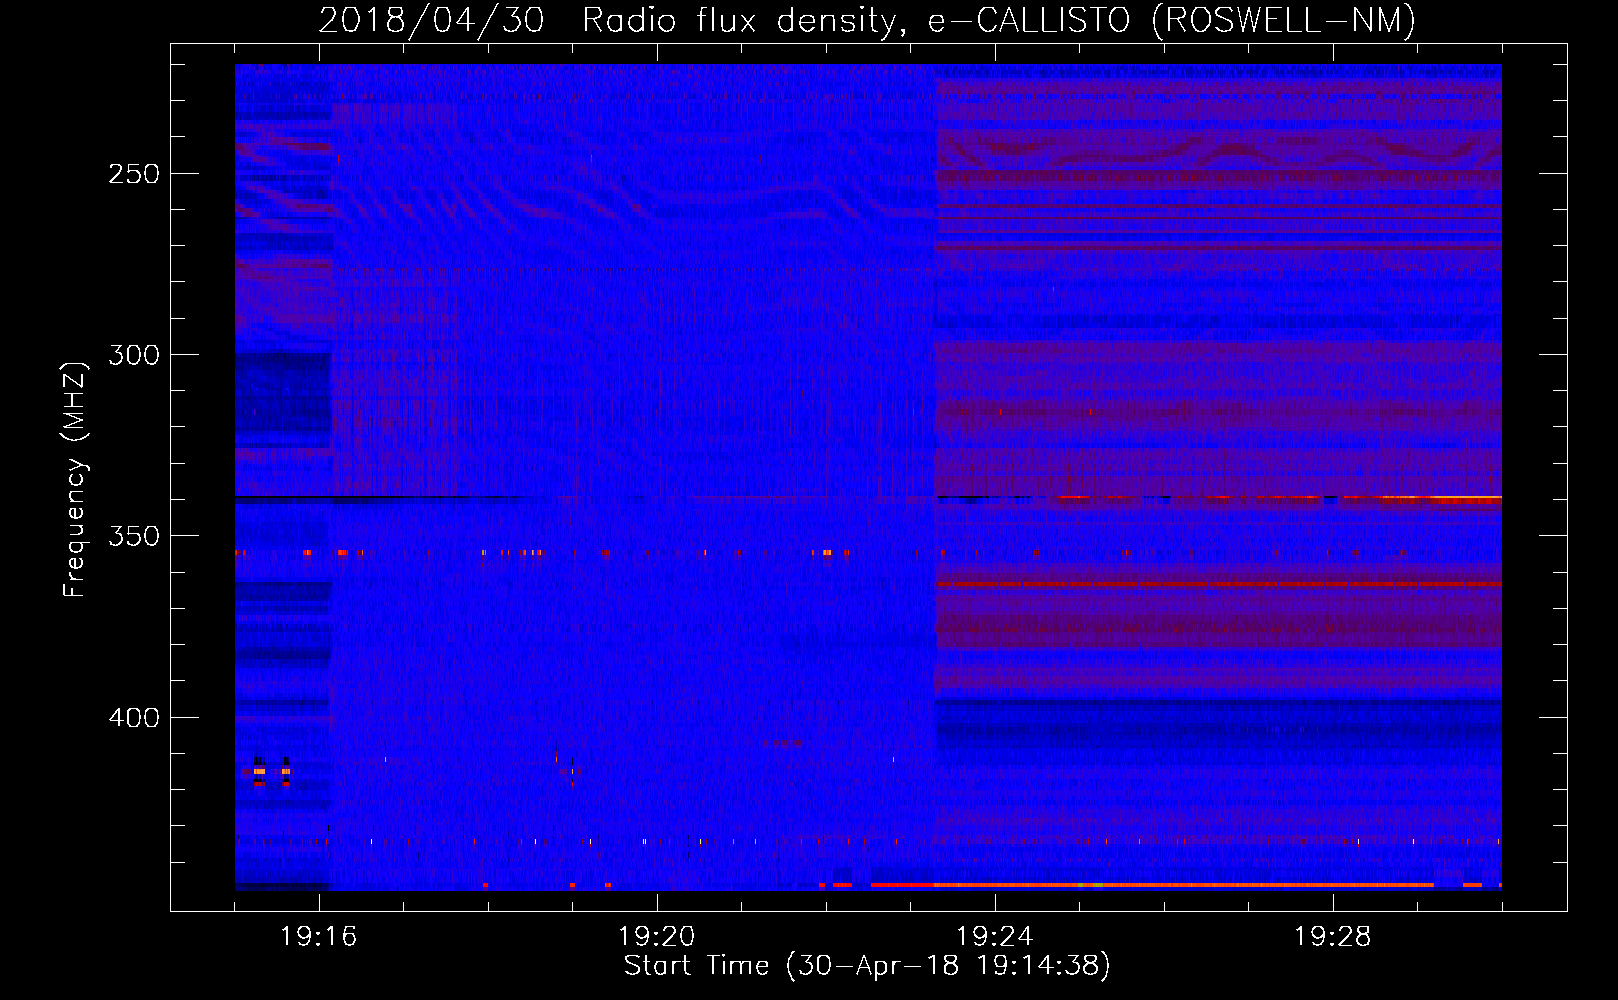Click the 19:20 time tick label
Viewport: 1618px width, 1000px height.
(x=657, y=937)
